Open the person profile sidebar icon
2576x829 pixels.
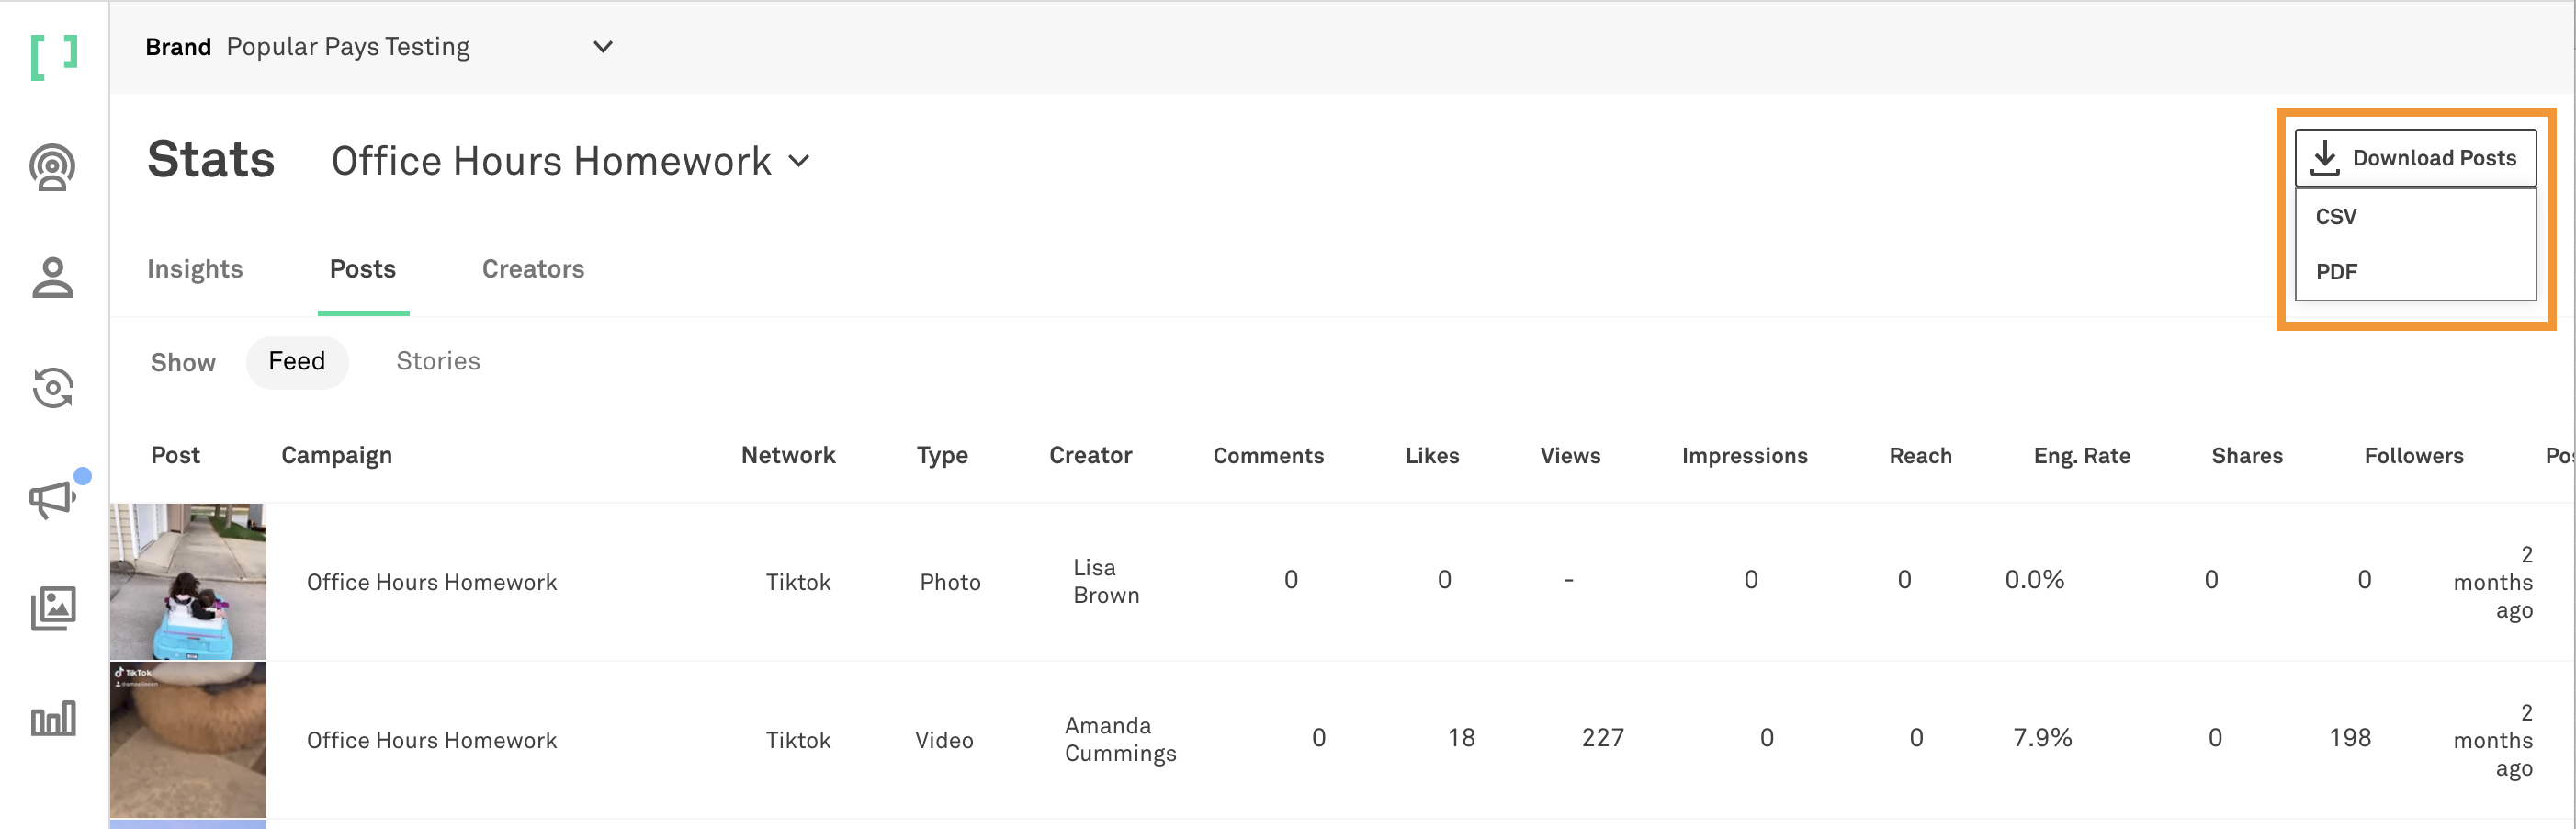point(52,278)
